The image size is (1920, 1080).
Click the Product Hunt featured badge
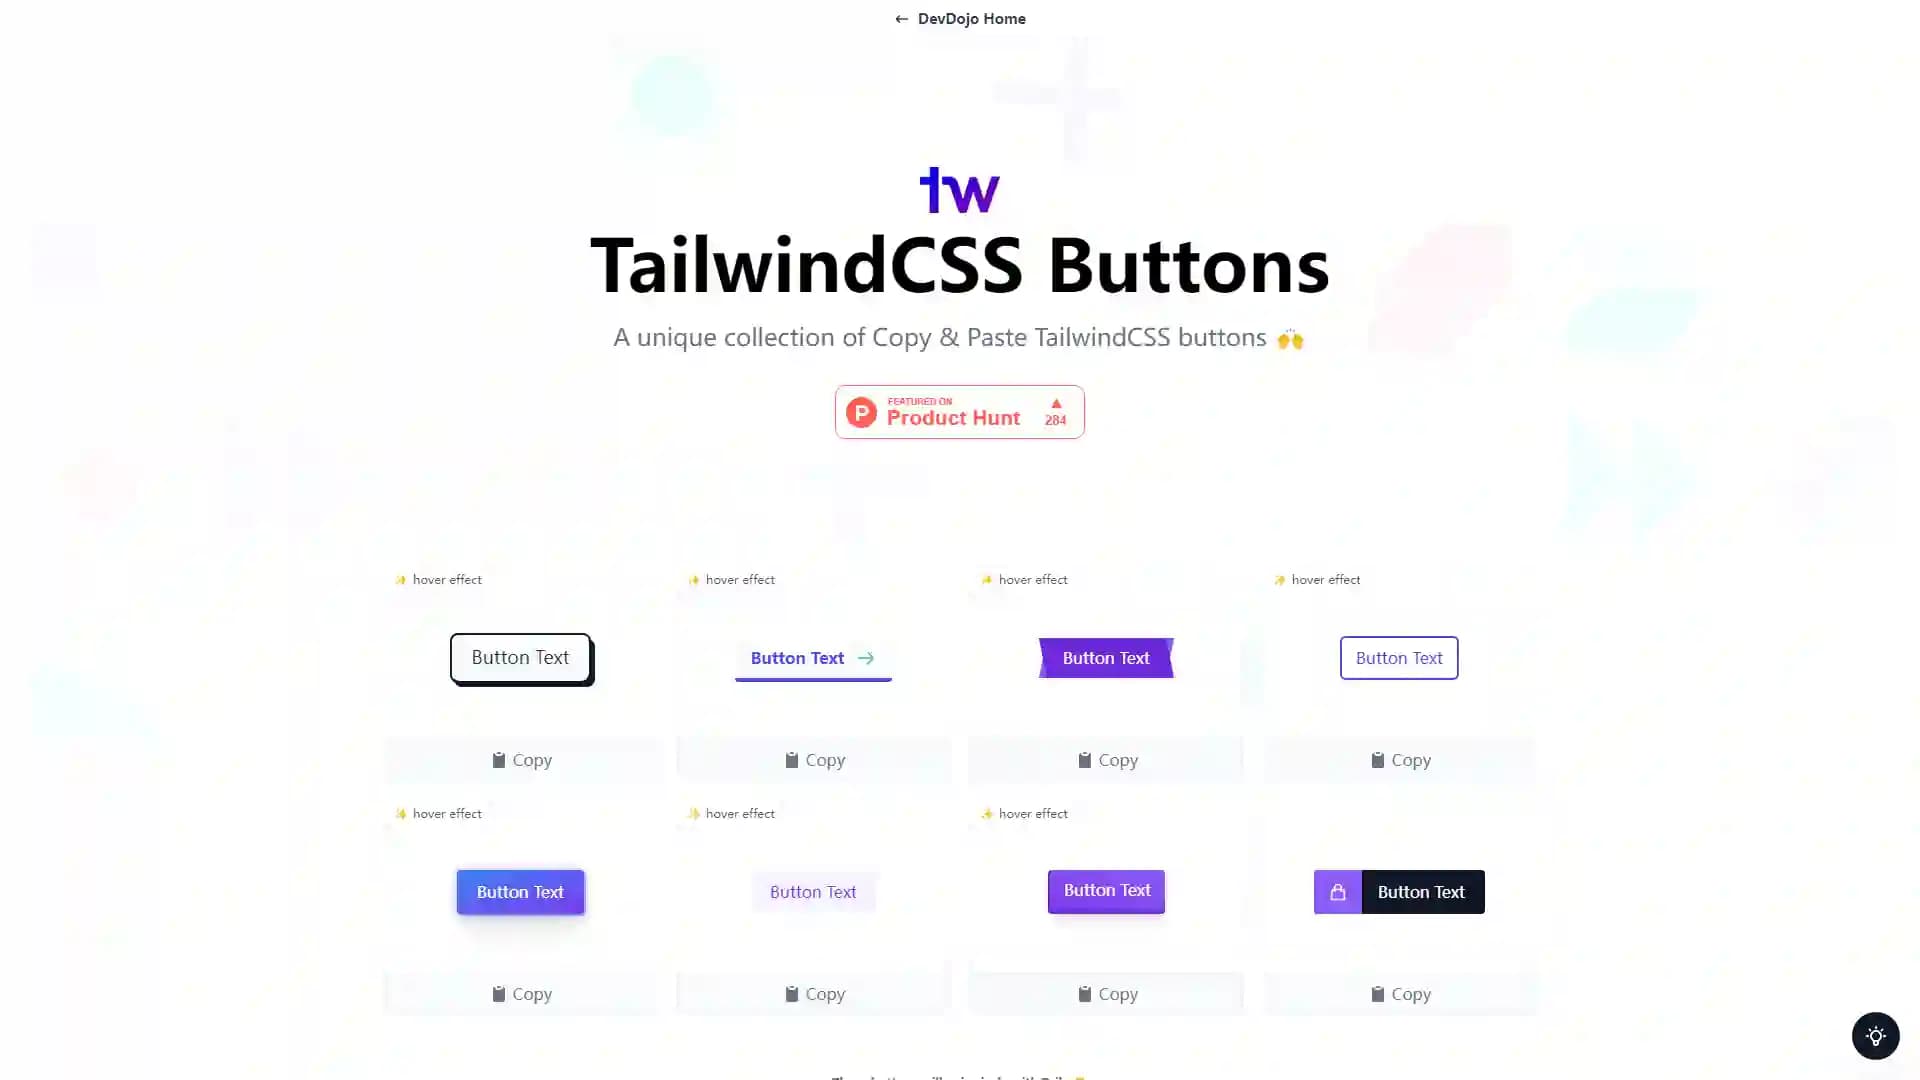point(959,410)
